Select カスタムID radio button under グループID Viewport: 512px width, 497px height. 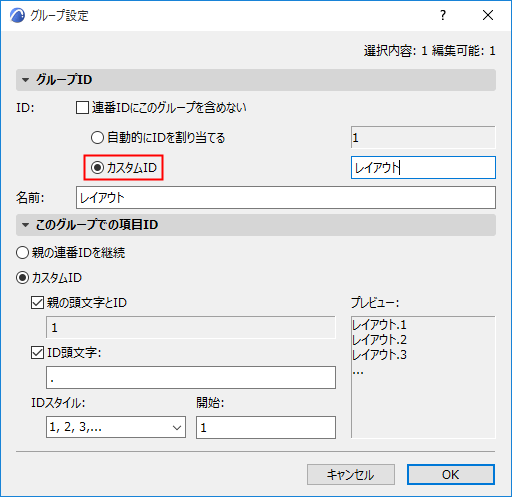pyautogui.click(x=97, y=168)
